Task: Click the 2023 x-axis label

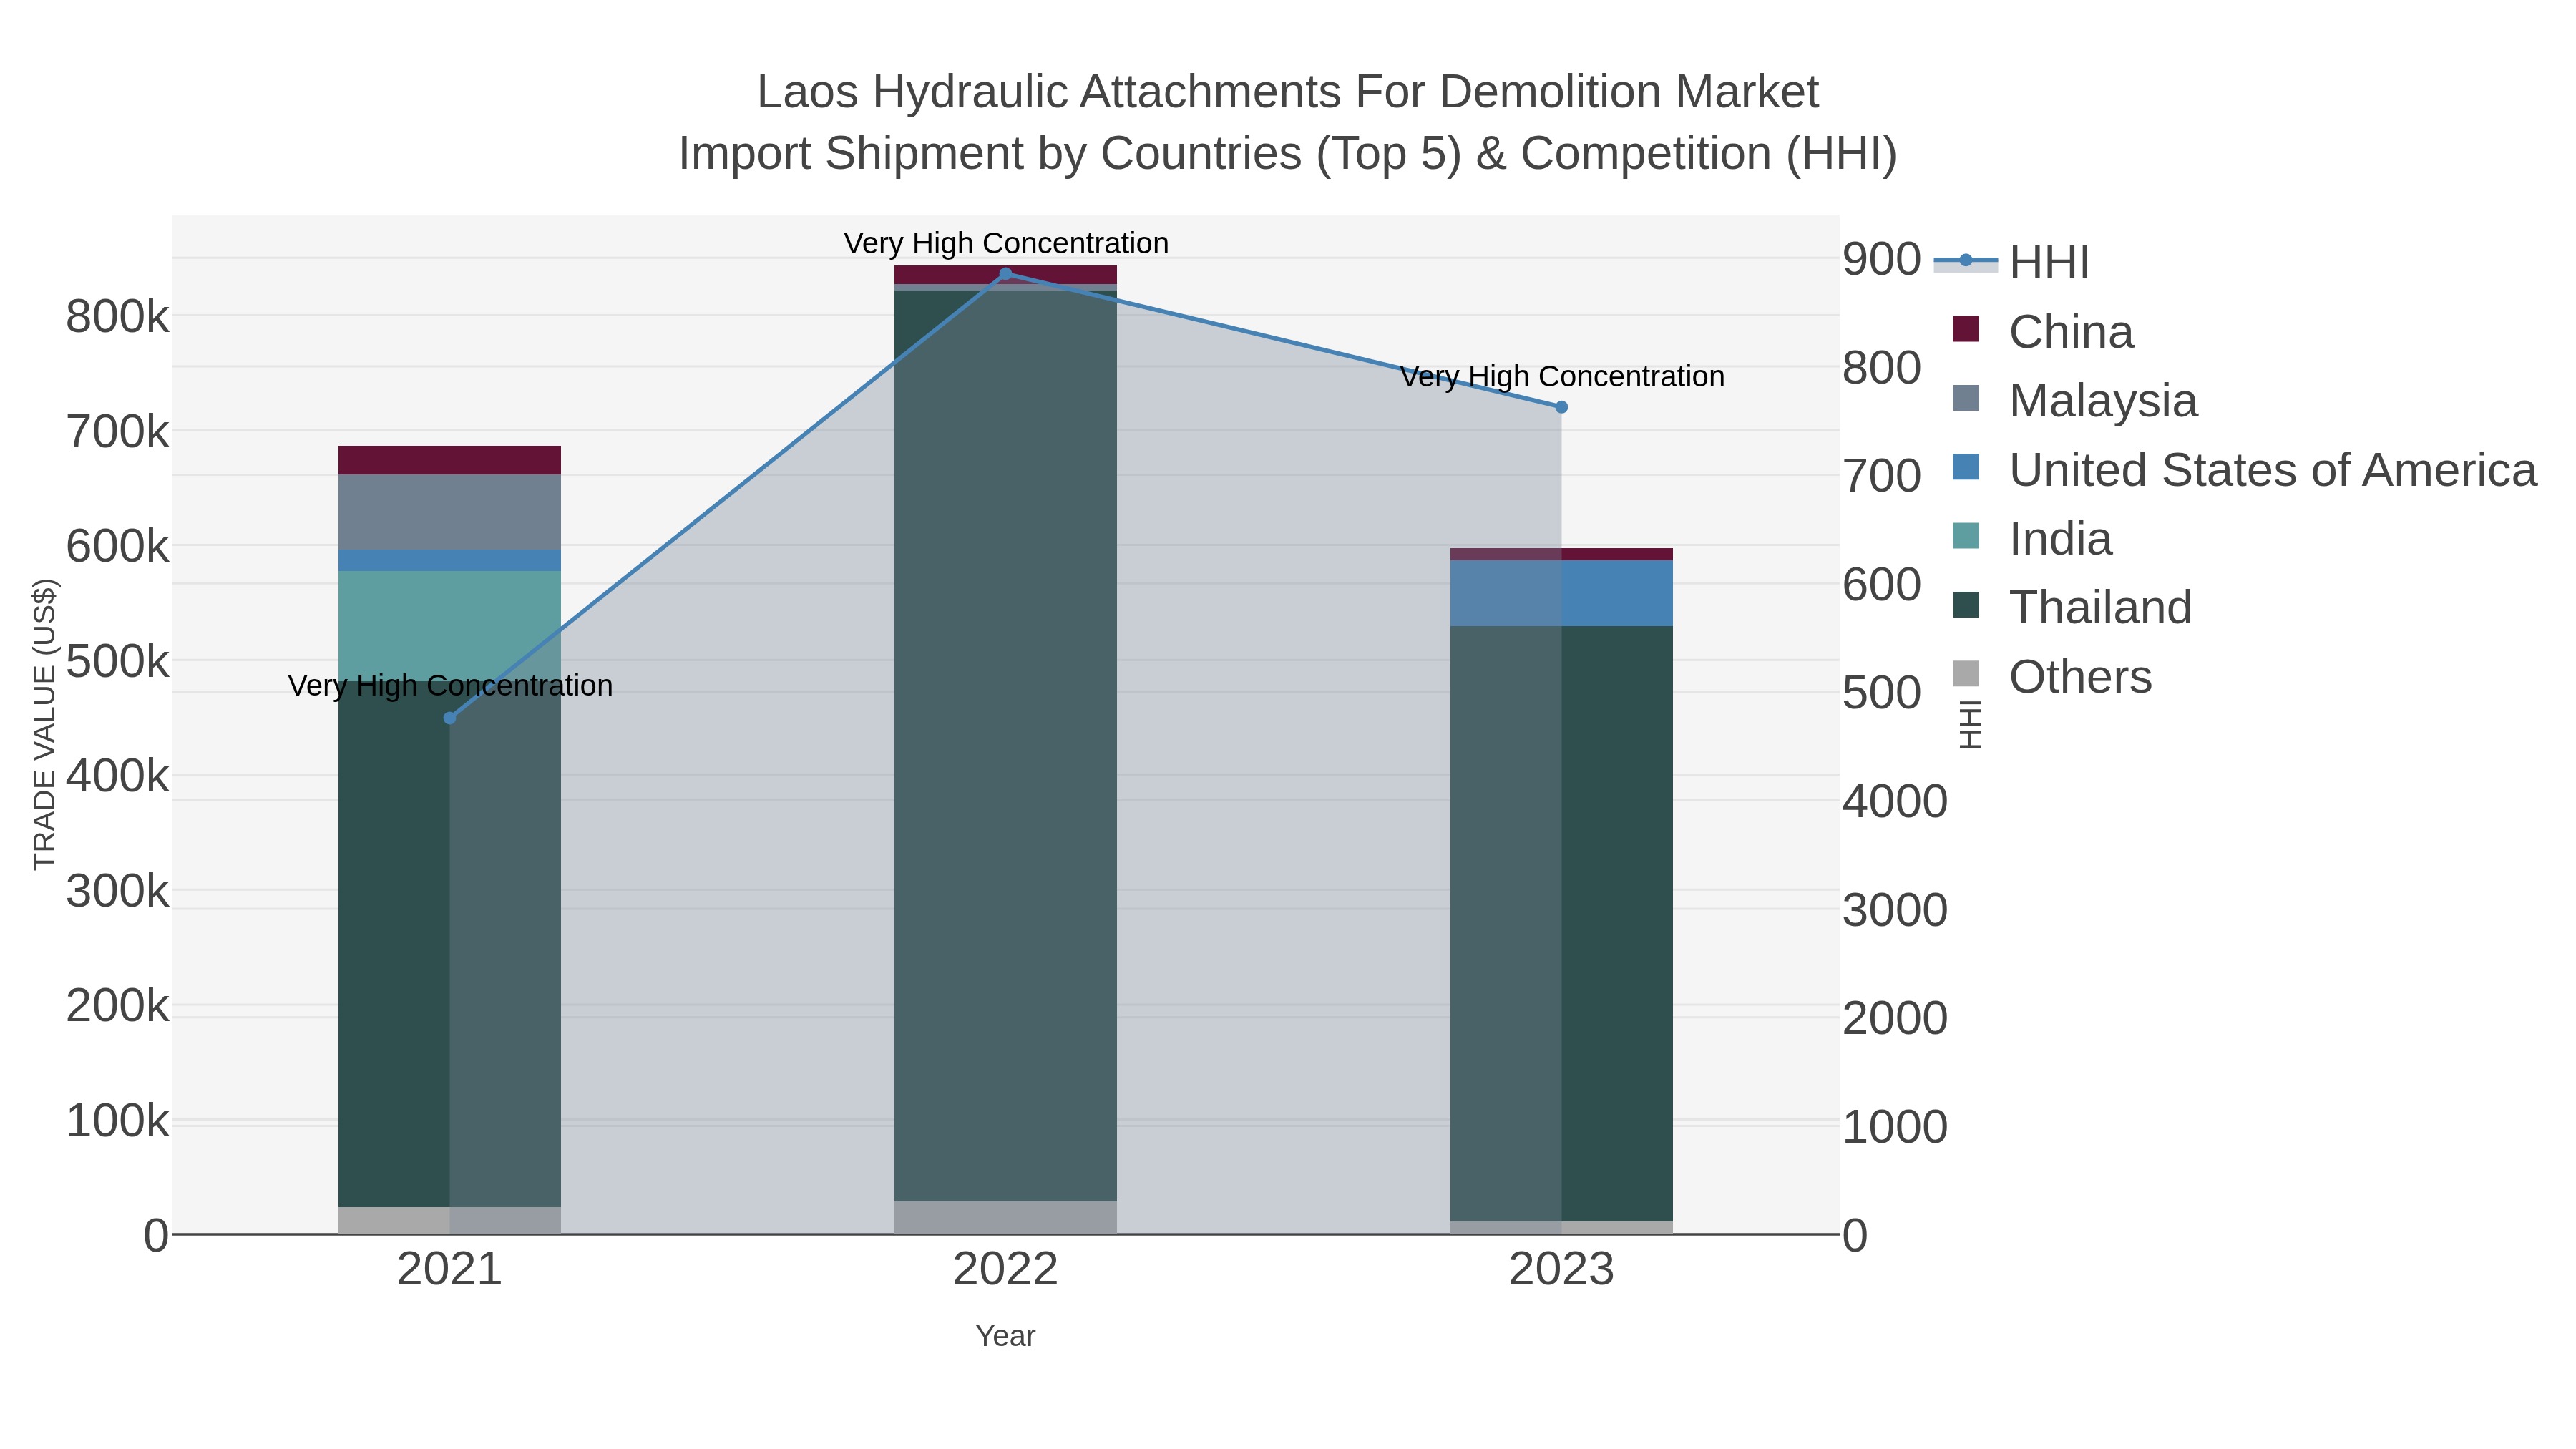Action: (x=1562, y=1270)
